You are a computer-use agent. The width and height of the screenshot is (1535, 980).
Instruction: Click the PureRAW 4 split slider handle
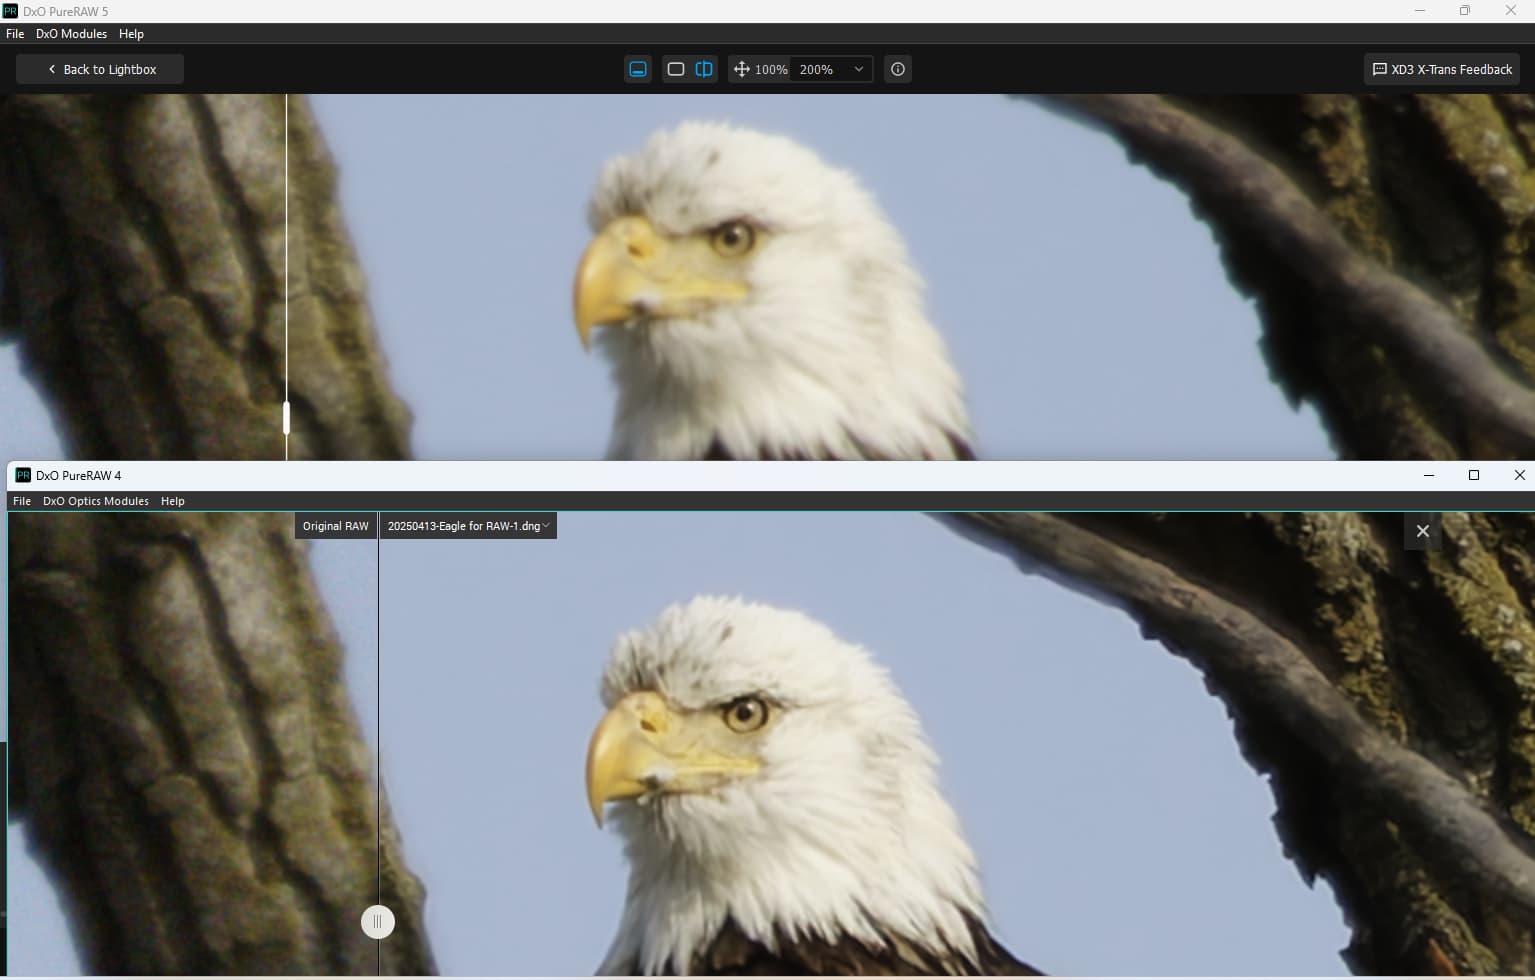point(378,922)
